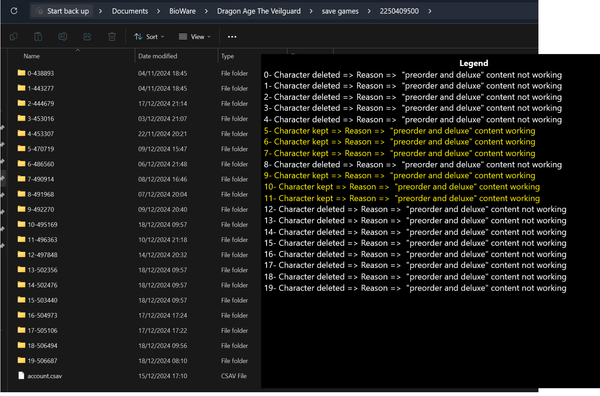600x396 pixels.
Task: Expand chevron after Documents breadcrumb
Action: (158, 11)
